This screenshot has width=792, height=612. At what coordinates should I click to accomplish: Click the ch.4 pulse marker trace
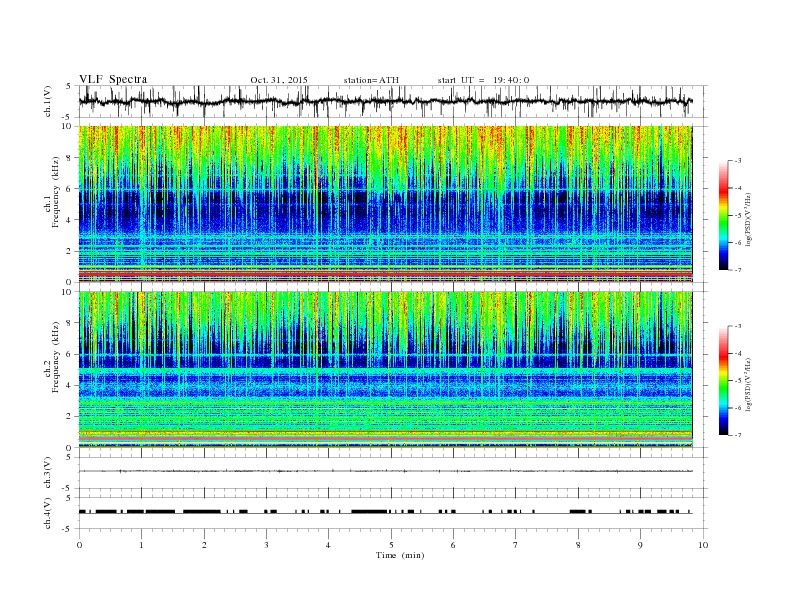[x=385, y=512]
